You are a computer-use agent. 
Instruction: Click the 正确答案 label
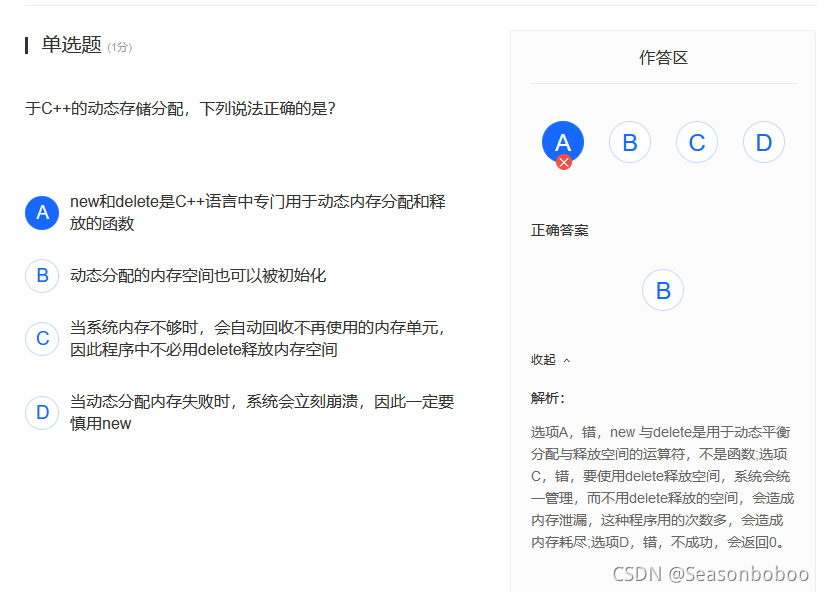[x=560, y=230]
